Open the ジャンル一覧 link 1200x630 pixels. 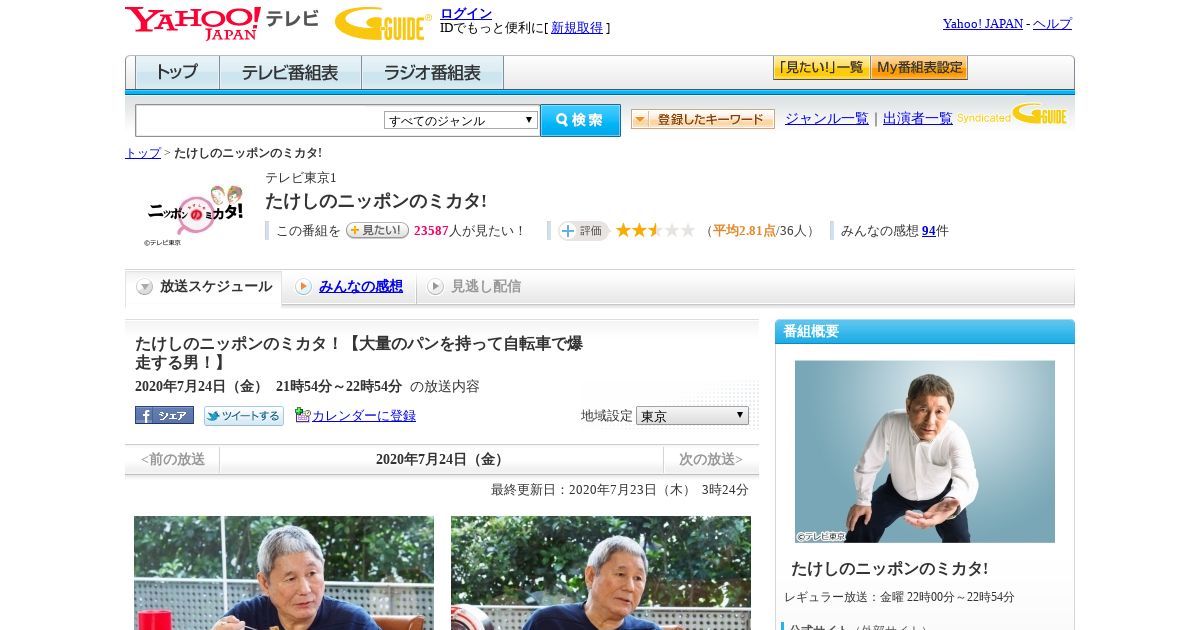(x=827, y=119)
